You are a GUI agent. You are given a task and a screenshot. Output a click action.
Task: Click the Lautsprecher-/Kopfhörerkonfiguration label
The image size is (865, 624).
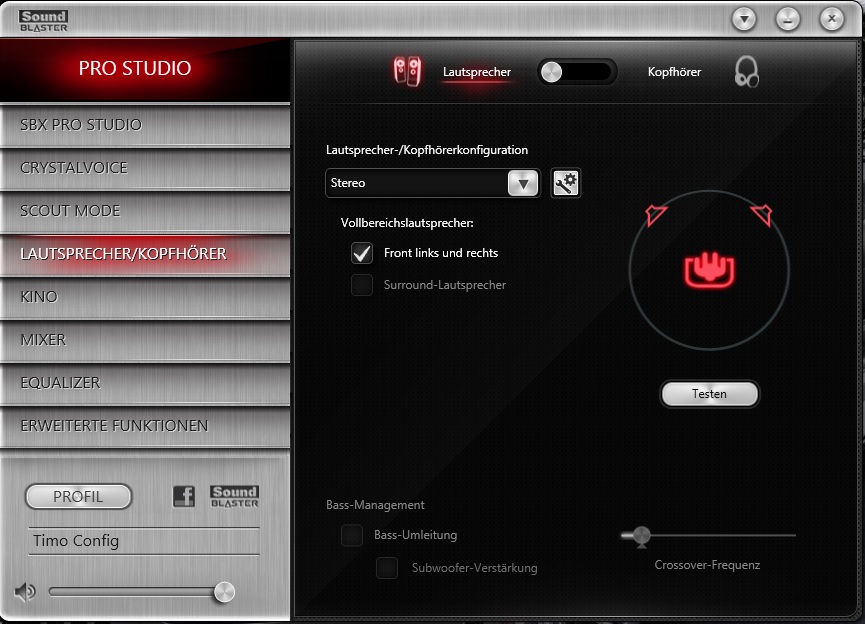click(427, 150)
